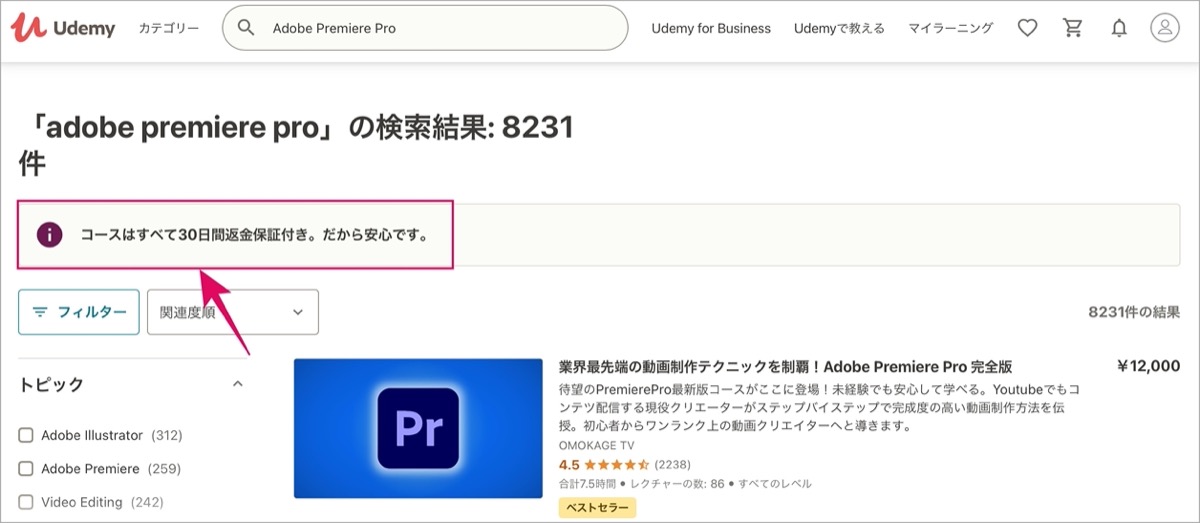The width and height of the screenshot is (1200, 523).
Task: Open マイラーニング menu
Action: pyautogui.click(x=950, y=28)
